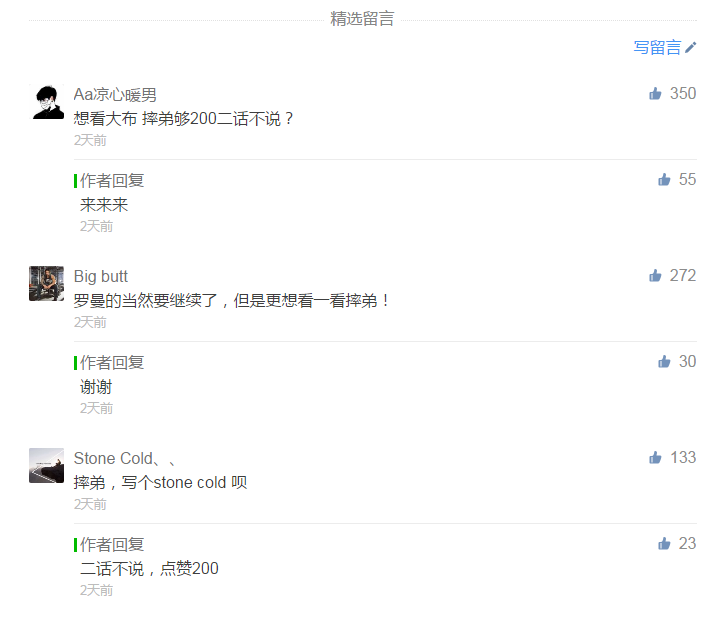Select the username Big butt
The width and height of the screenshot is (722, 630).
tap(101, 276)
